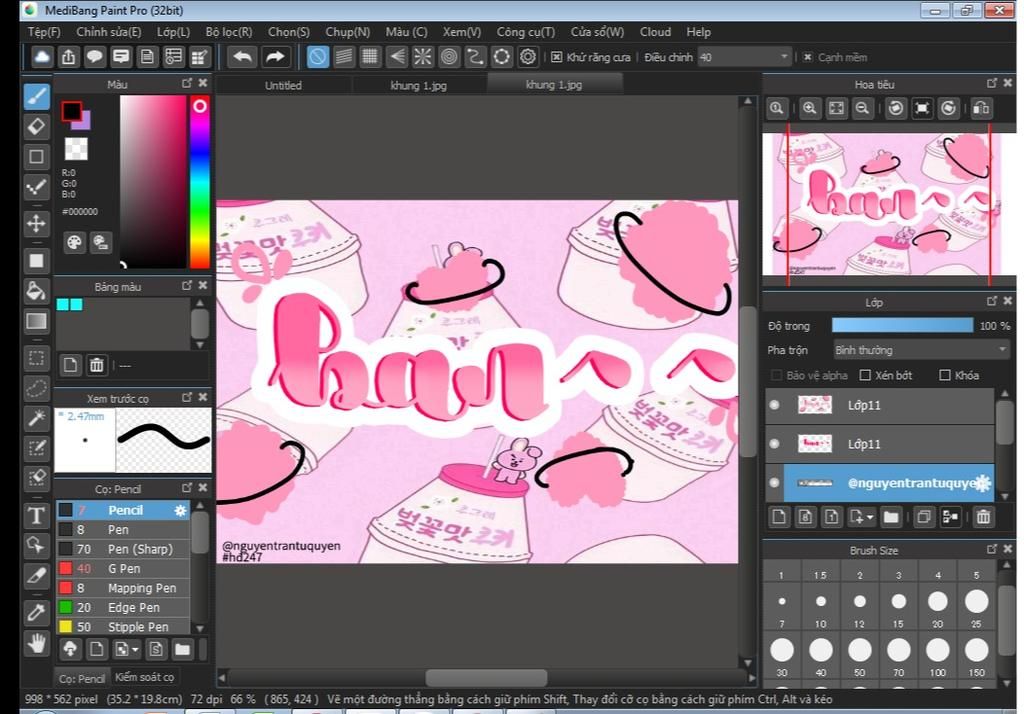Enable crisscross grid snap

point(370,57)
